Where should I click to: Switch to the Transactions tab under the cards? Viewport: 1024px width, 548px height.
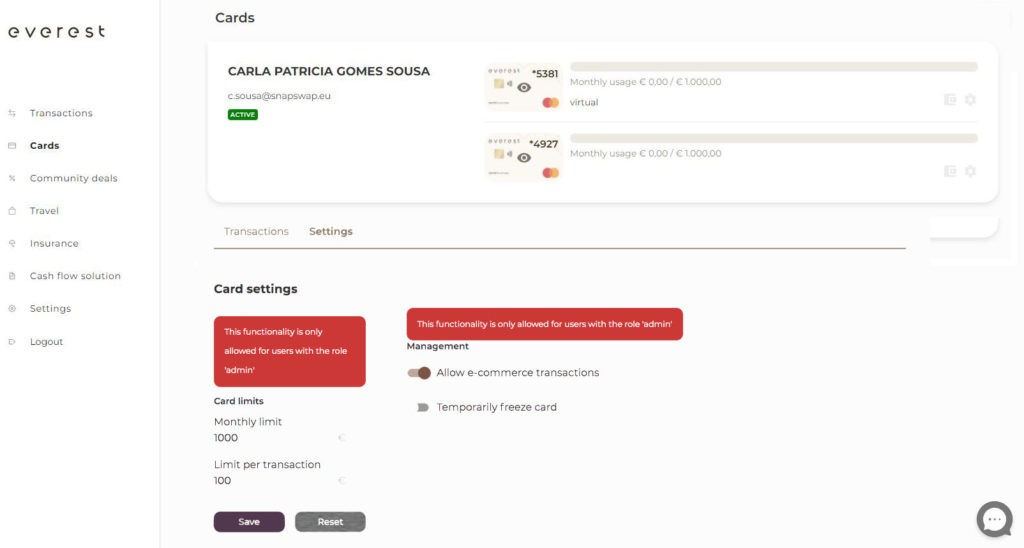click(256, 231)
